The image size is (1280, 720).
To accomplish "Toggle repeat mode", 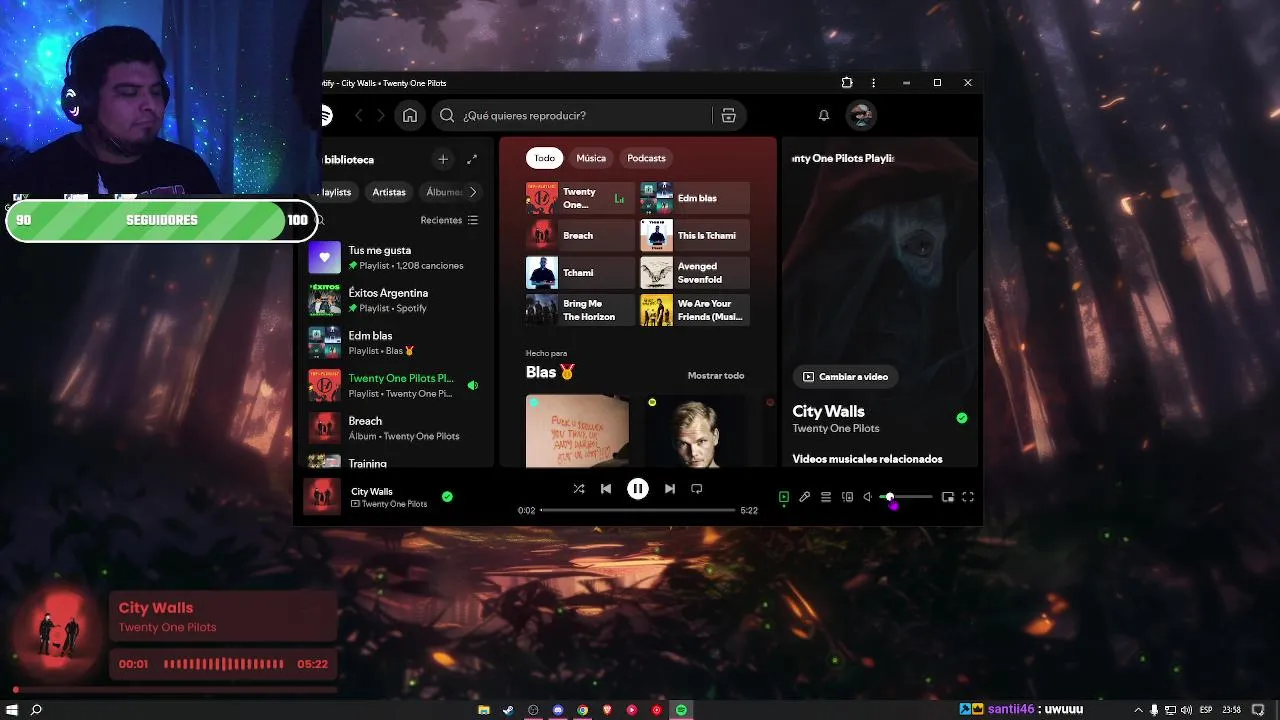I will [x=697, y=489].
